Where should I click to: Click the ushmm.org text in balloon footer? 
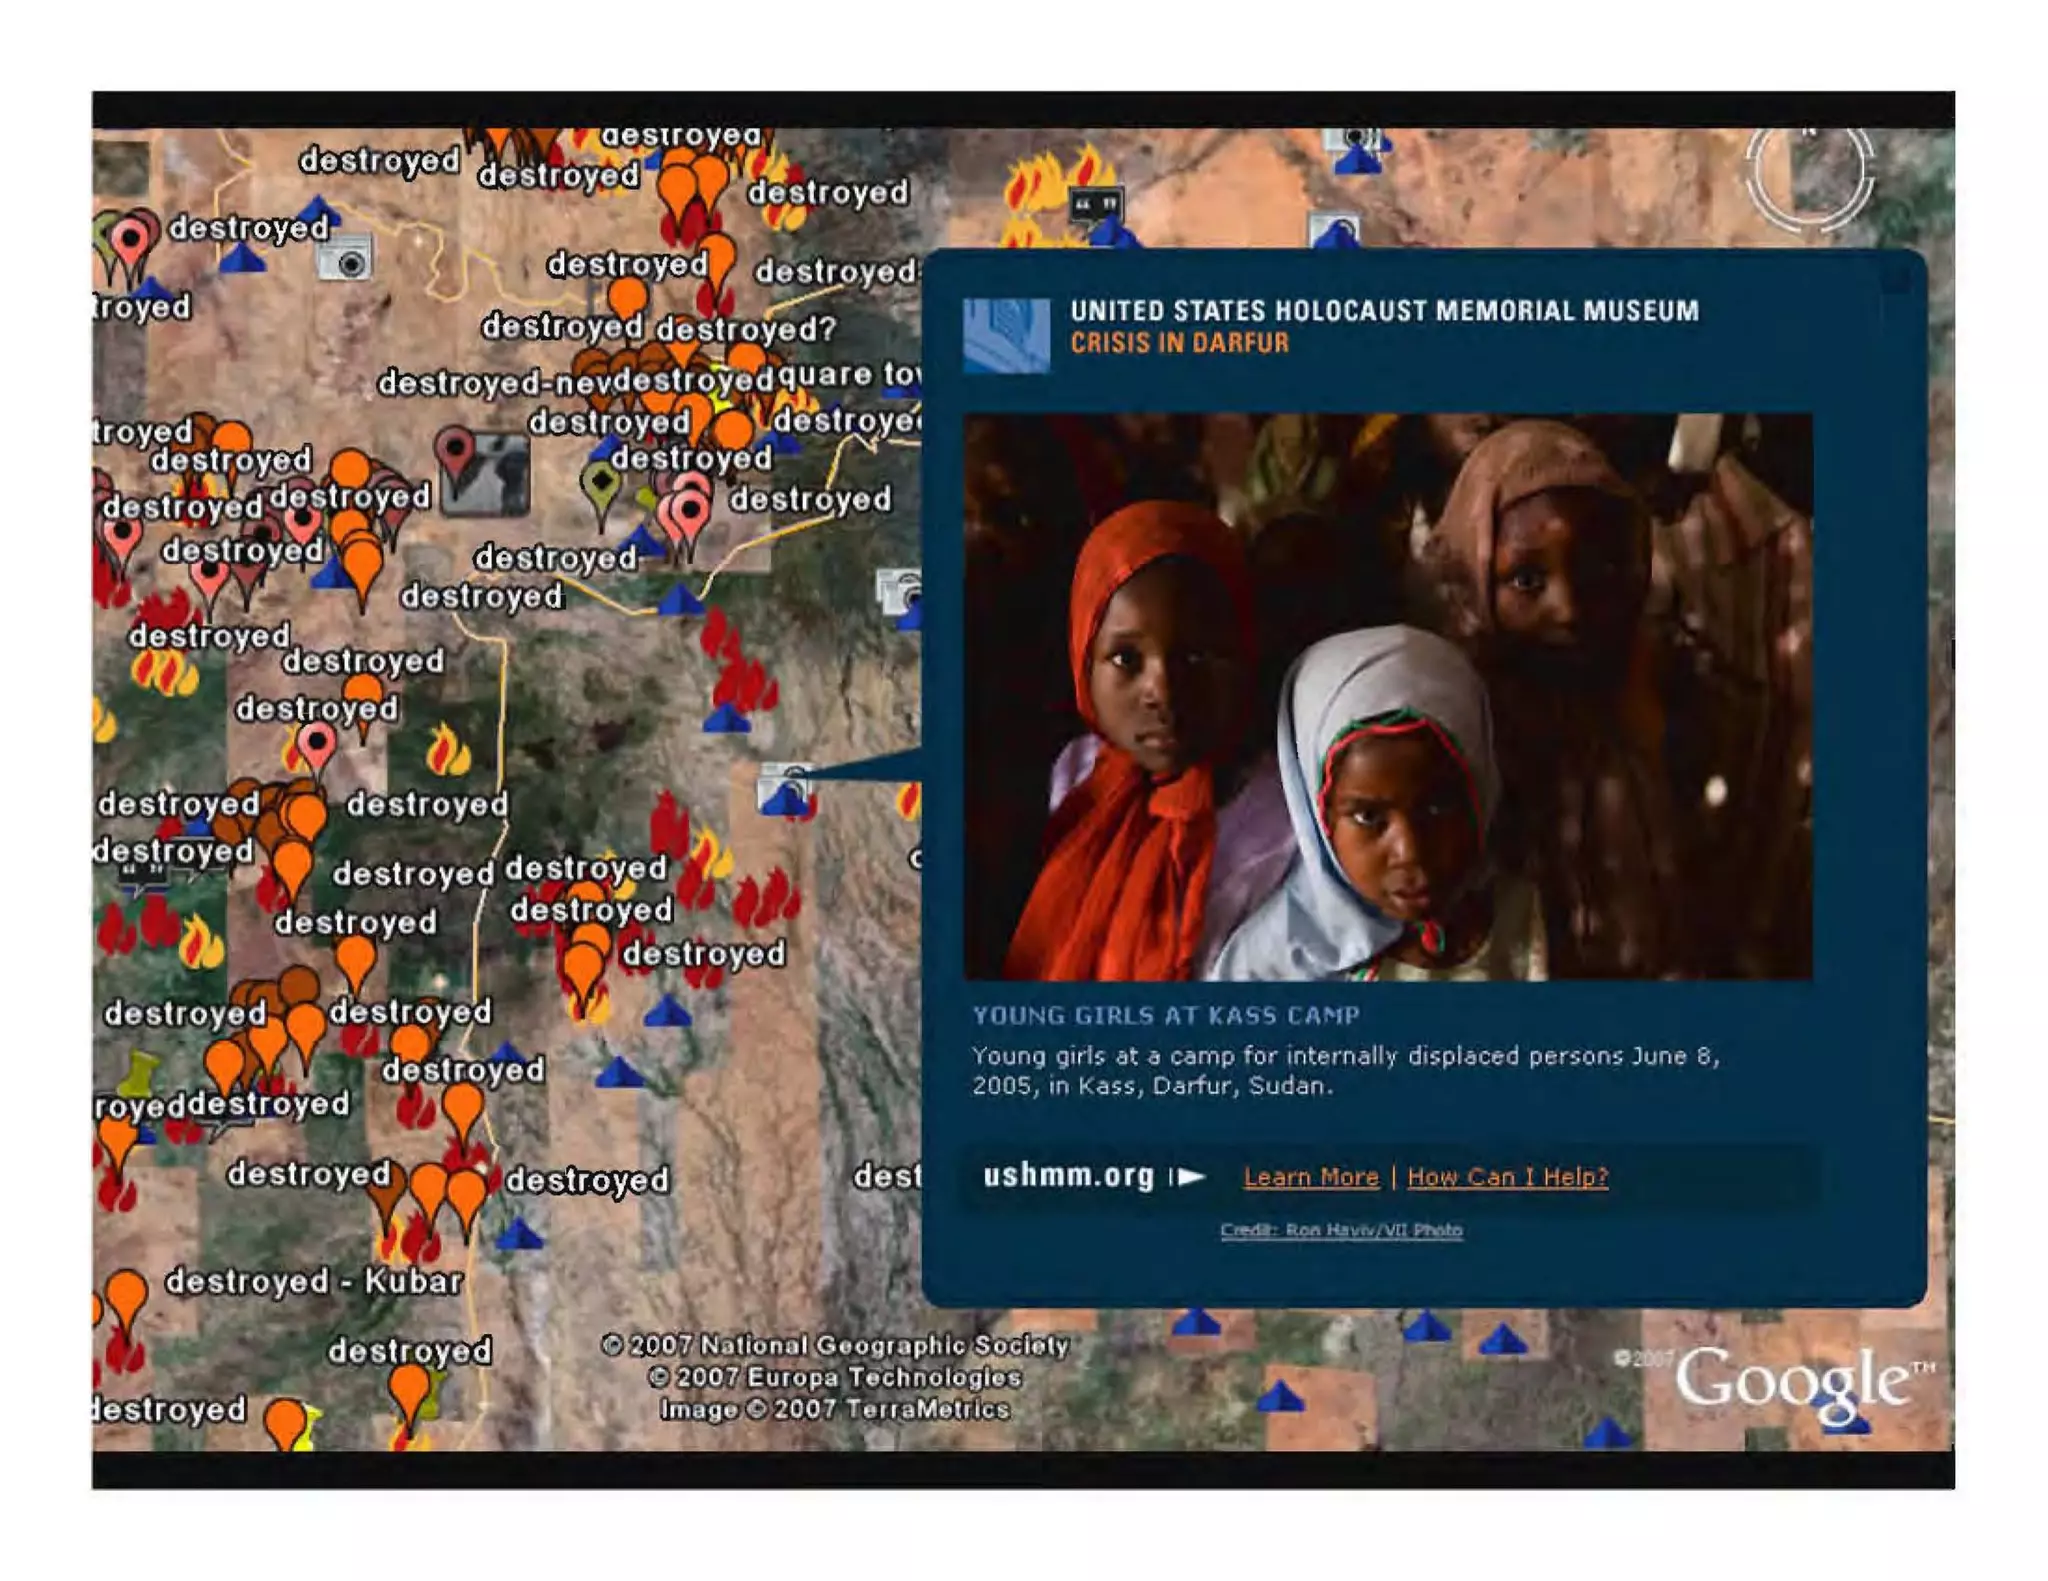(1068, 1176)
